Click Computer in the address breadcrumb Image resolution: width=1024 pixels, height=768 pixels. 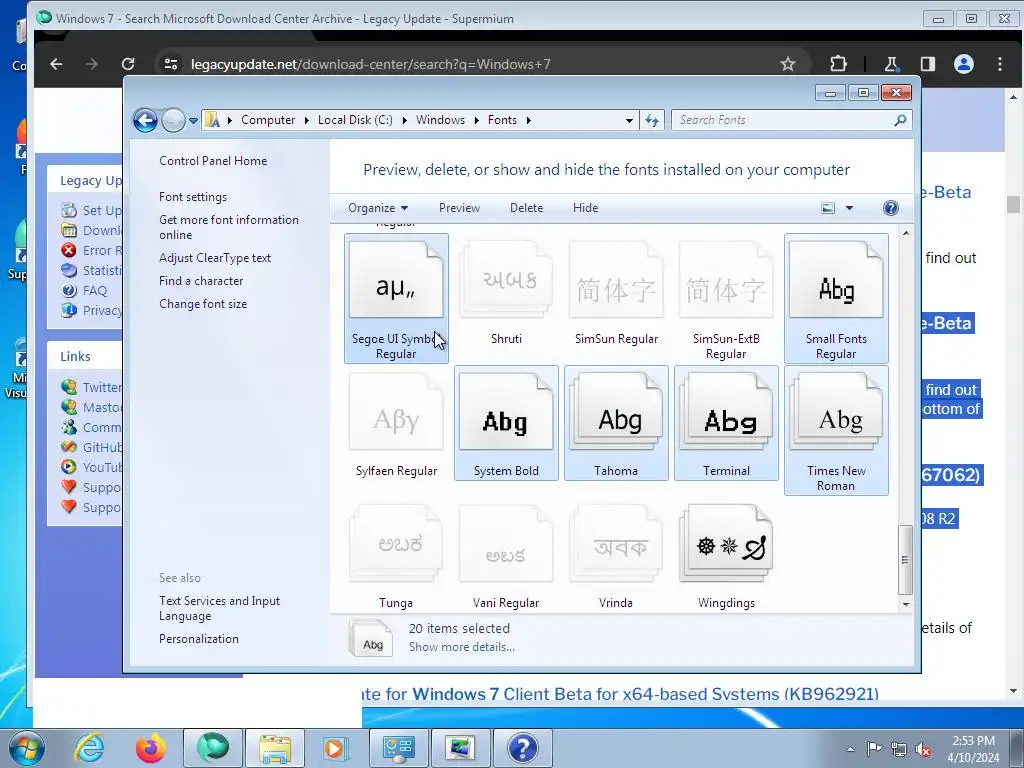[x=268, y=120]
